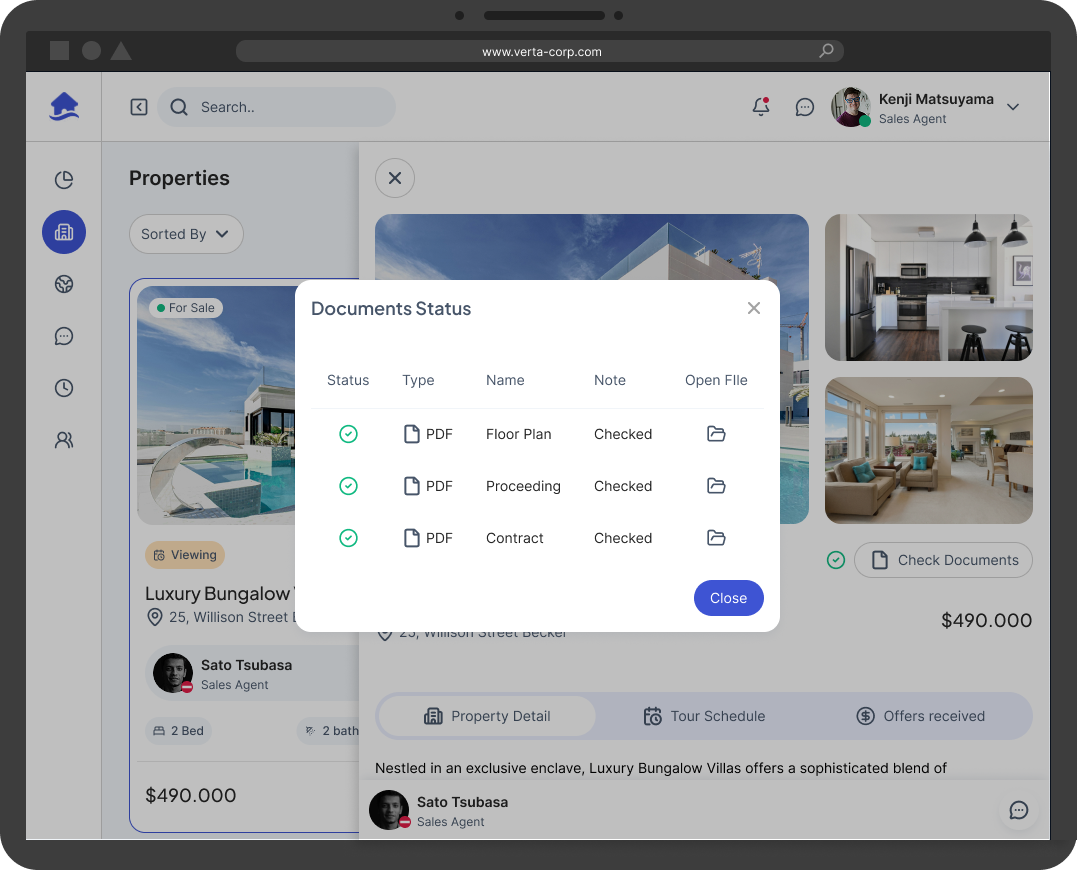The width and height of the screenshot is (1080, 870).
Task: Click the Type column header
Action: pos(418,380)
